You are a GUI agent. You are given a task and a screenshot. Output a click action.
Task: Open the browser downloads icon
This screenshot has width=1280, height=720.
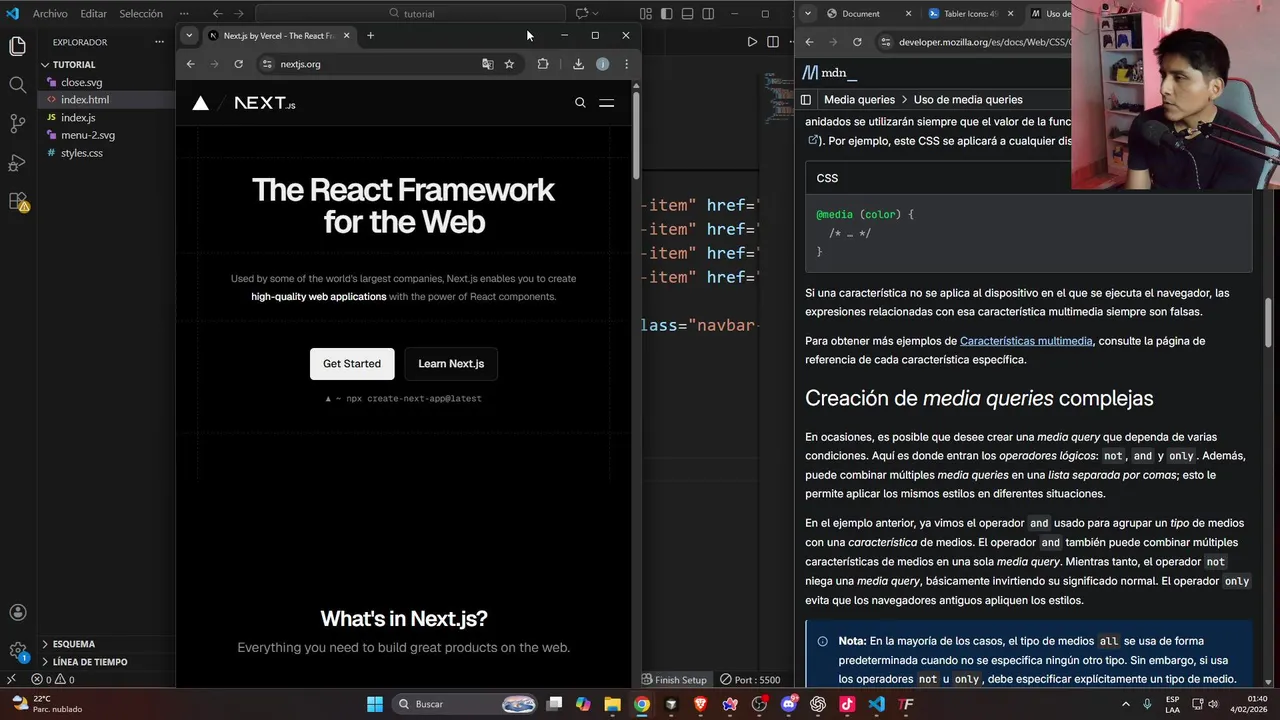point(578,64)
